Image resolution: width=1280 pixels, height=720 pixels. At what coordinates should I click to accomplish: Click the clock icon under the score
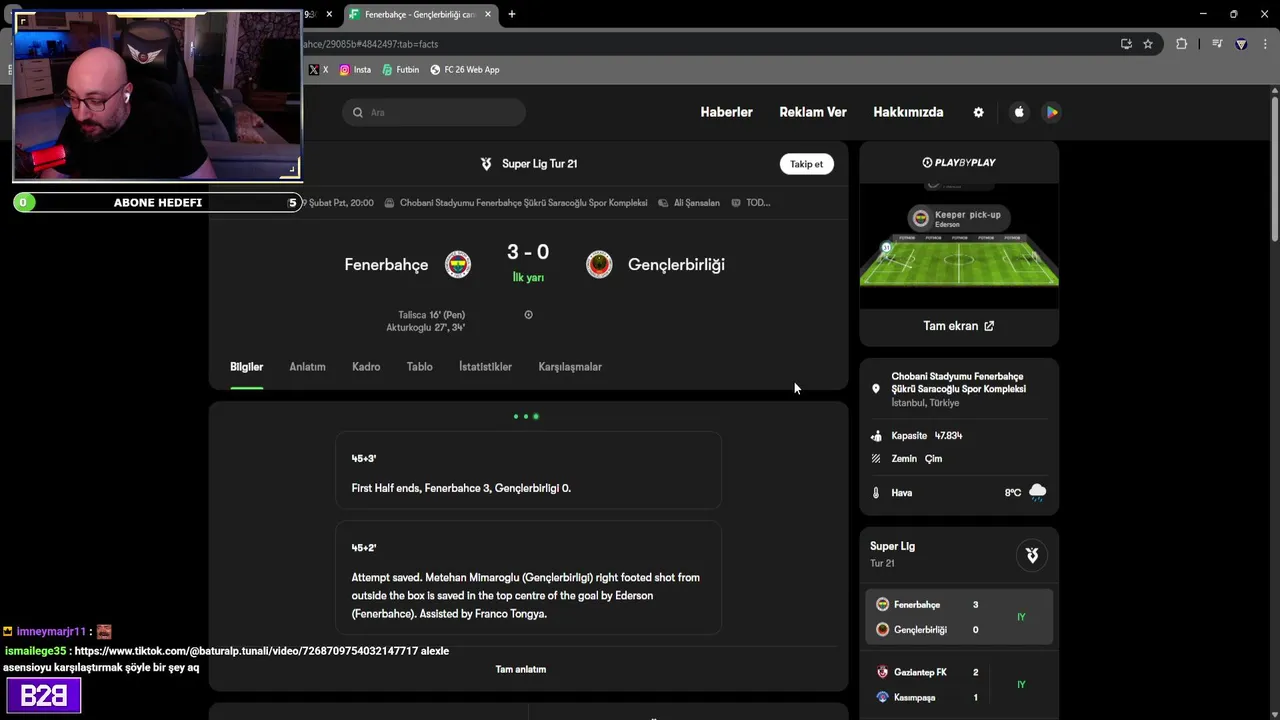pyautogui.click(x=528, y=315)
